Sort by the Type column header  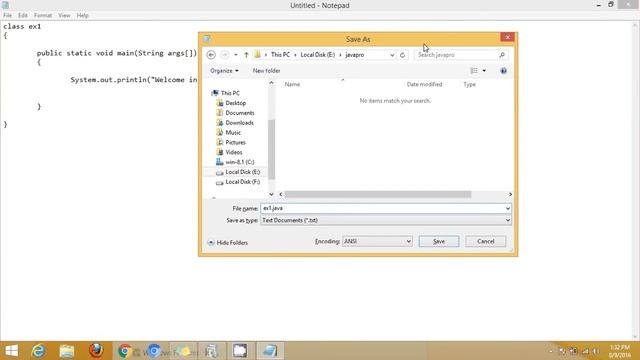coord(469,84)
